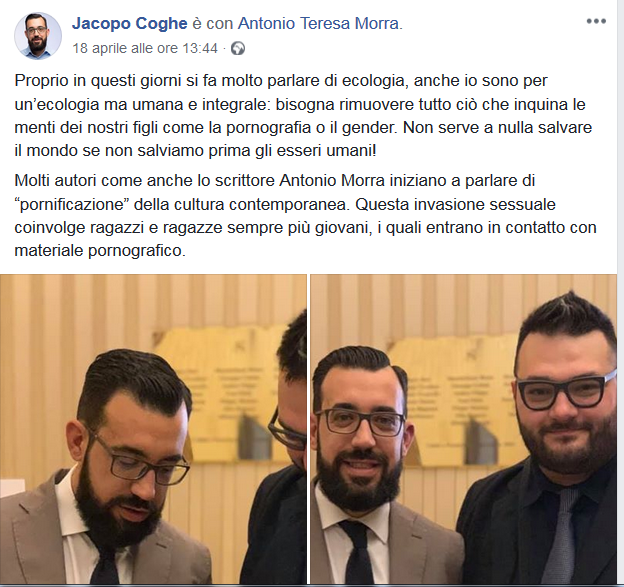Click the word 'pornificazione' in the post text
Screen dimensions: 624x587
(x=76, y=205)
